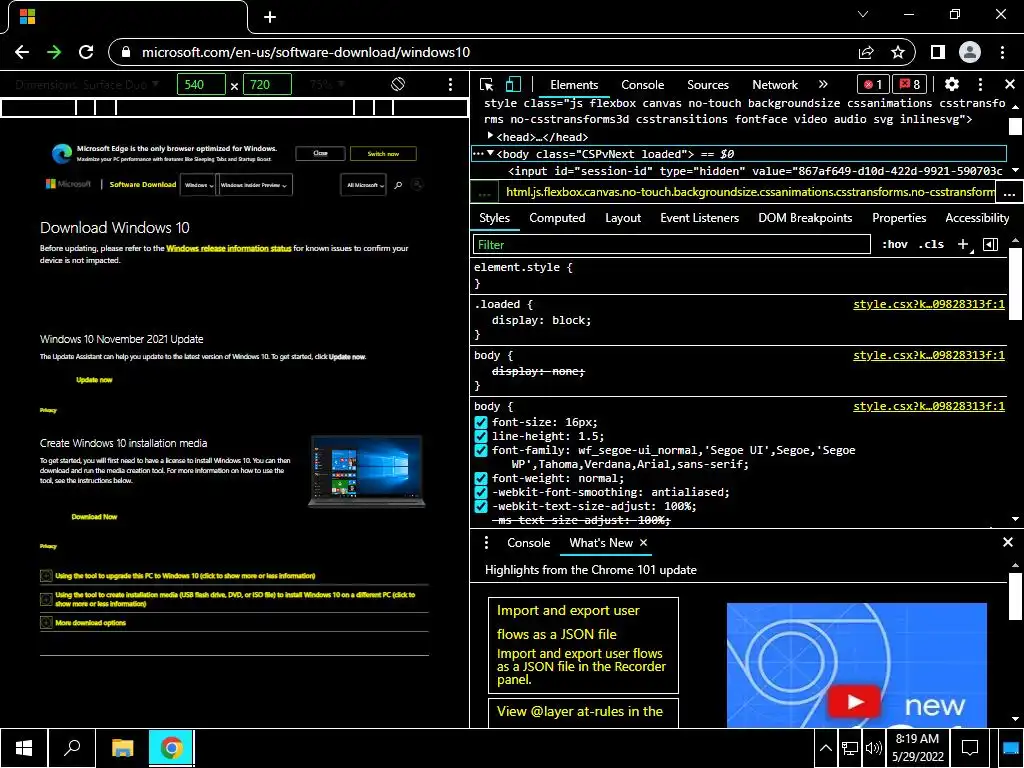Open the Windows dropdown in page nav
This screenshot has width=1024, height=768.
[199, 185]
